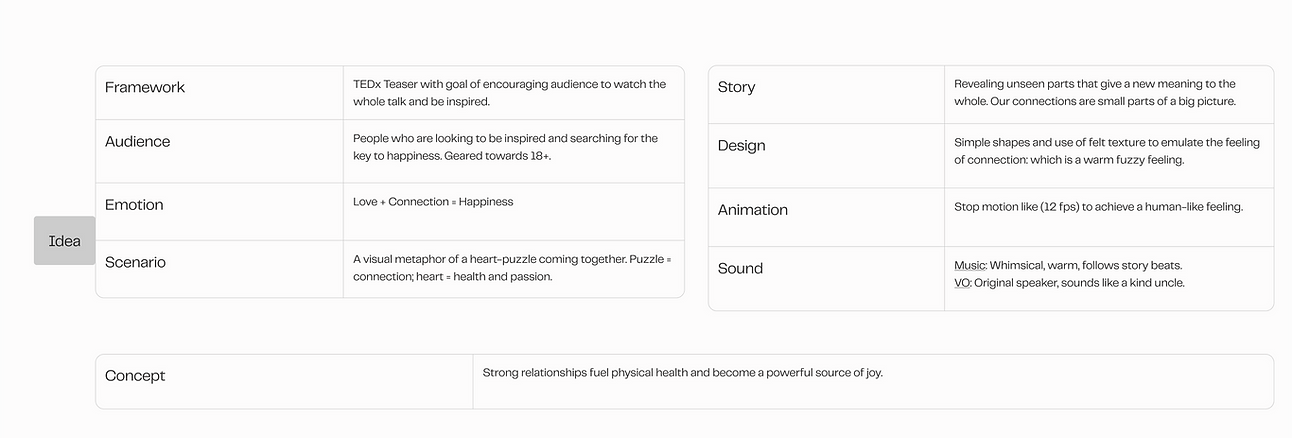Screen dimensions: 1292x438
Task: Click the Revealing unseen parts story text
Action: click(x=1095, y=93)
